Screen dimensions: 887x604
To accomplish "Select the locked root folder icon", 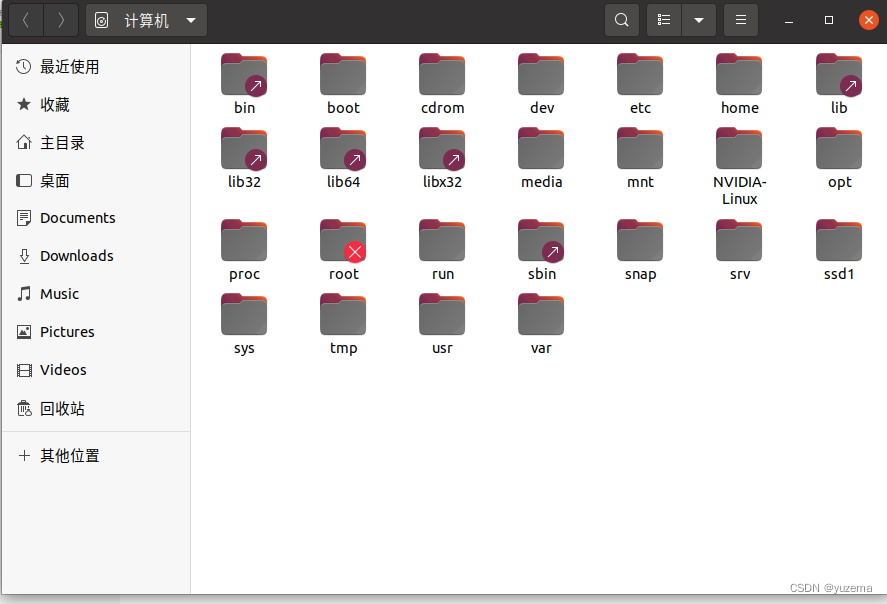I will (343, 240).
